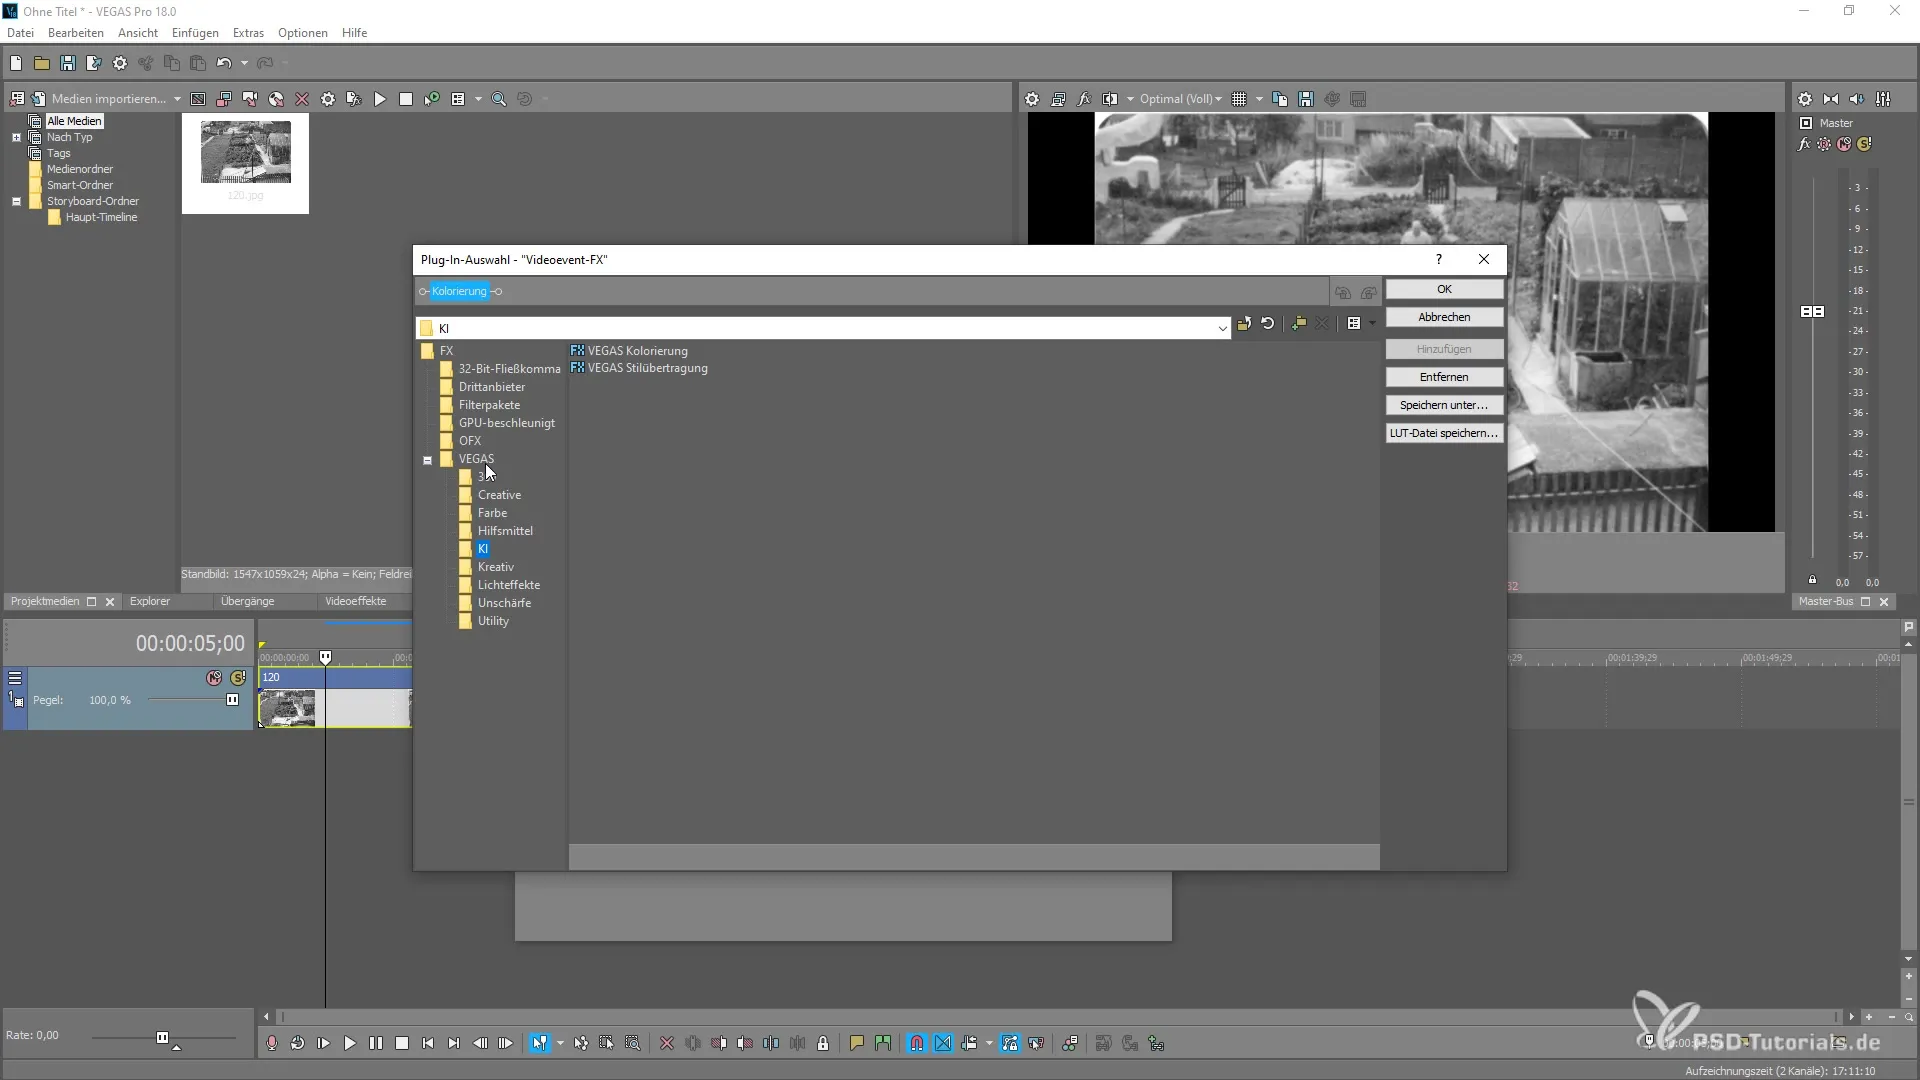Collapse the VEGAS folder tree node
Image resolution: width=1920 pixels, height=1080 pixels.
tap(427, 460)
